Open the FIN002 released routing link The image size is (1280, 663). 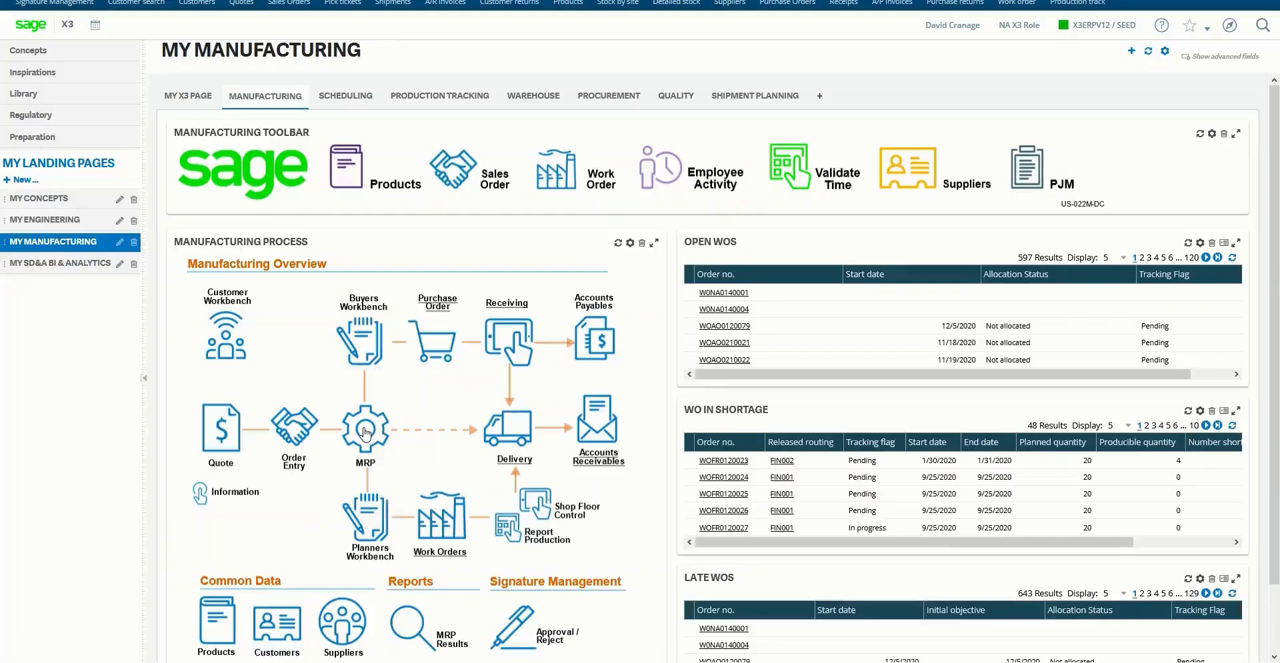coord(782,461)
